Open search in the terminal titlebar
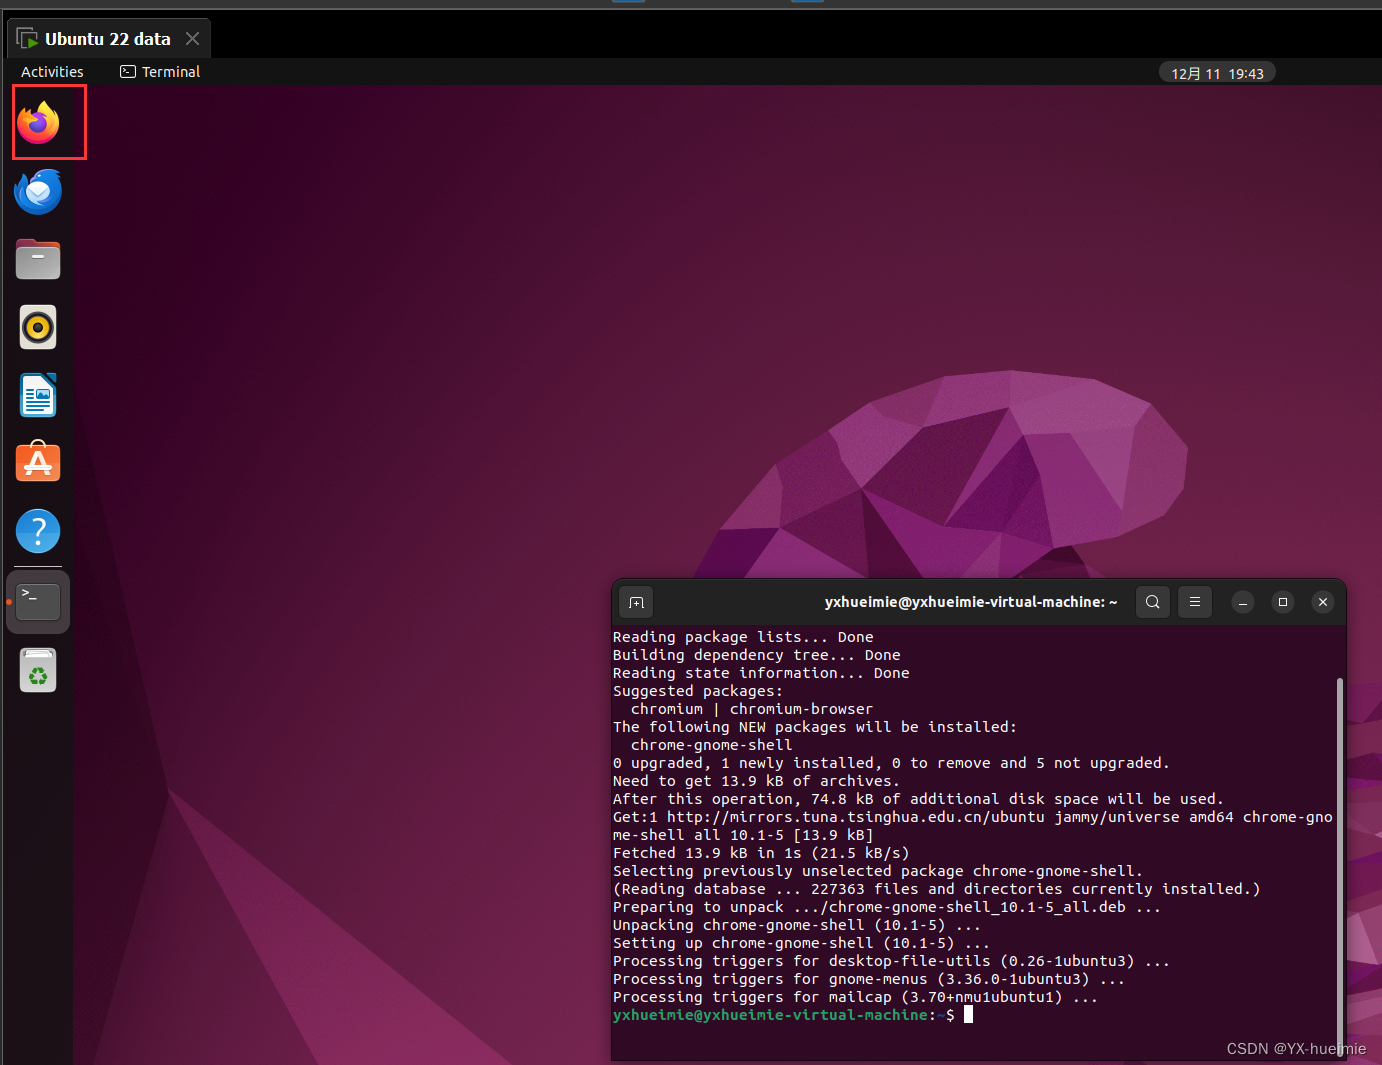The height and width of the screenshot is (1065, 1382). click(1152, 601)
